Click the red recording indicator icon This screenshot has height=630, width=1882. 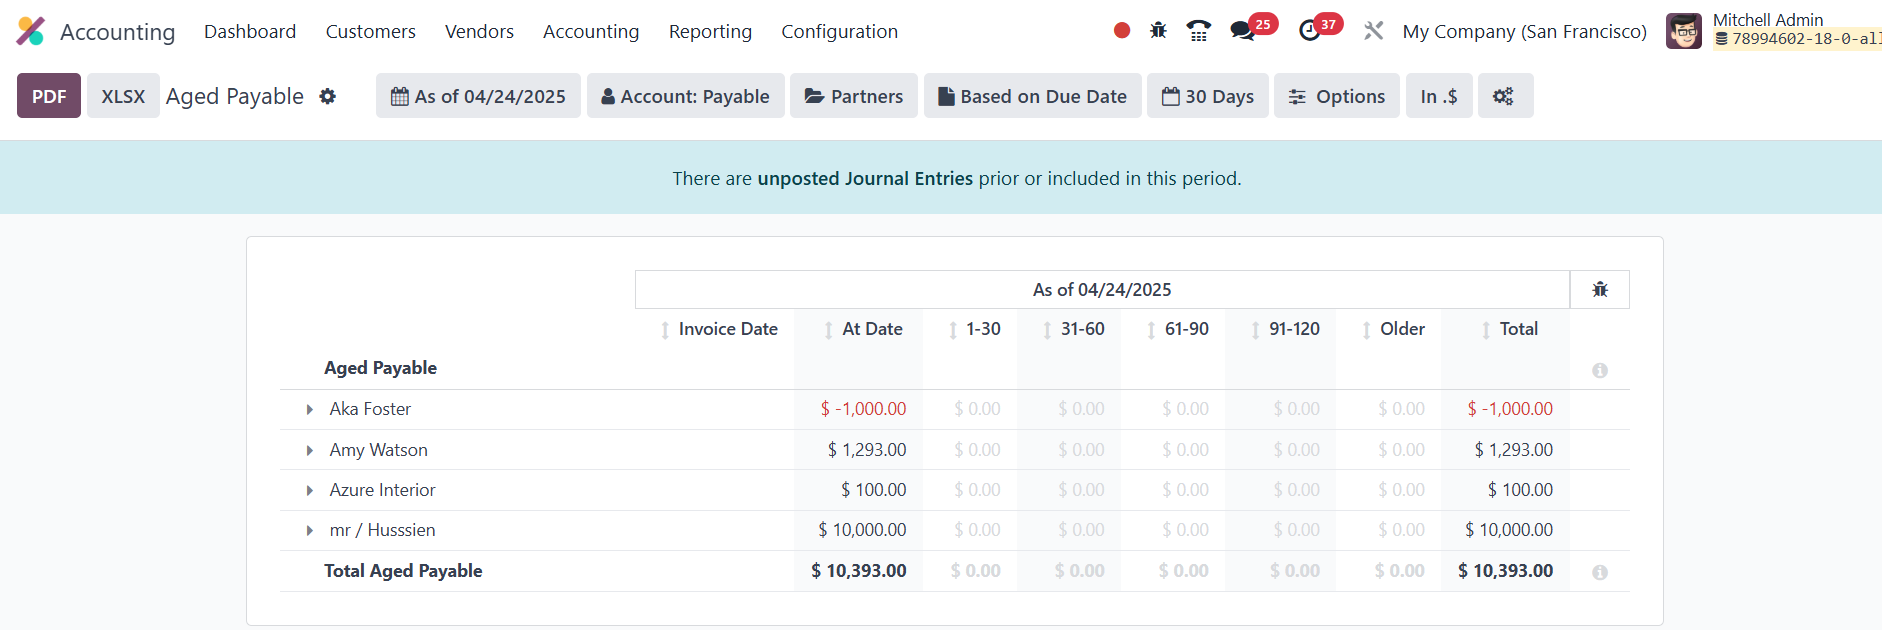click(1121, 31)
